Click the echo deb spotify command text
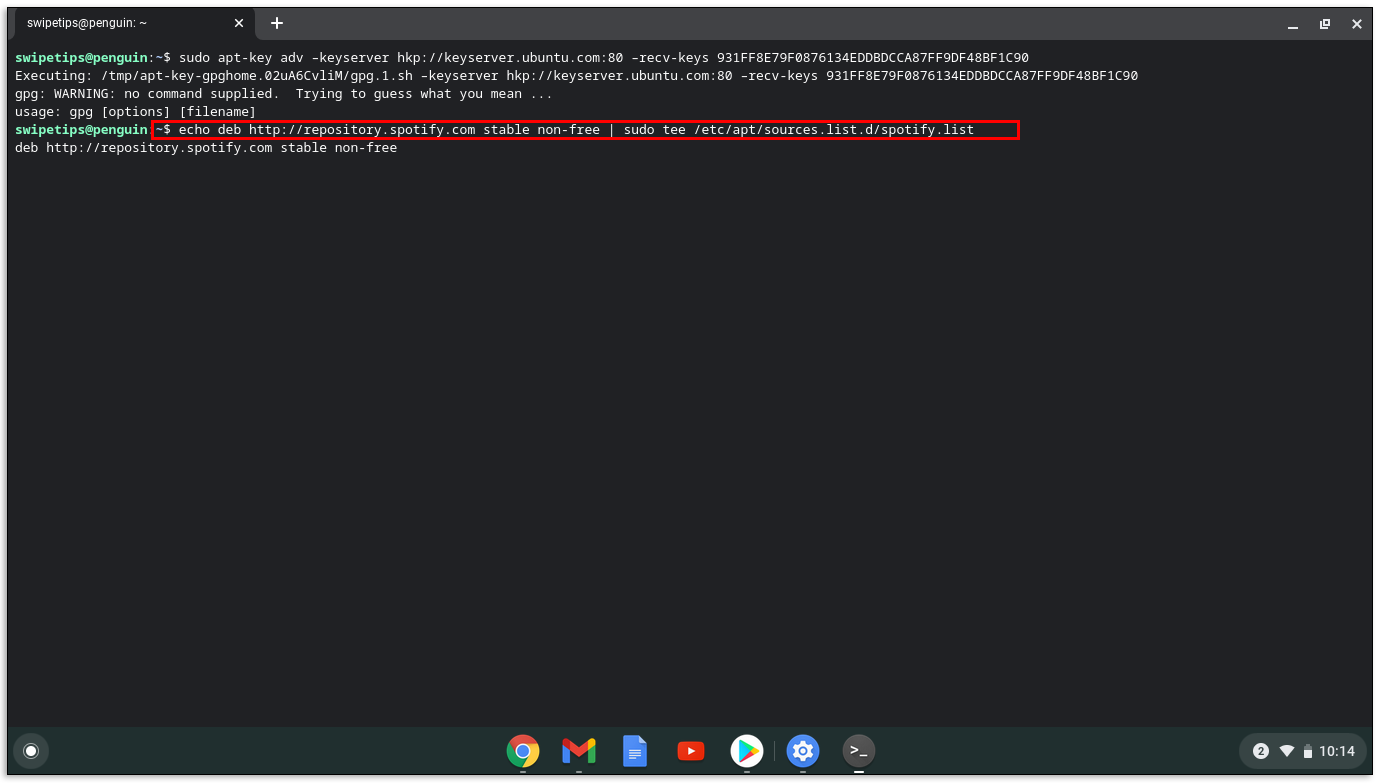 [x=576, y=130]
